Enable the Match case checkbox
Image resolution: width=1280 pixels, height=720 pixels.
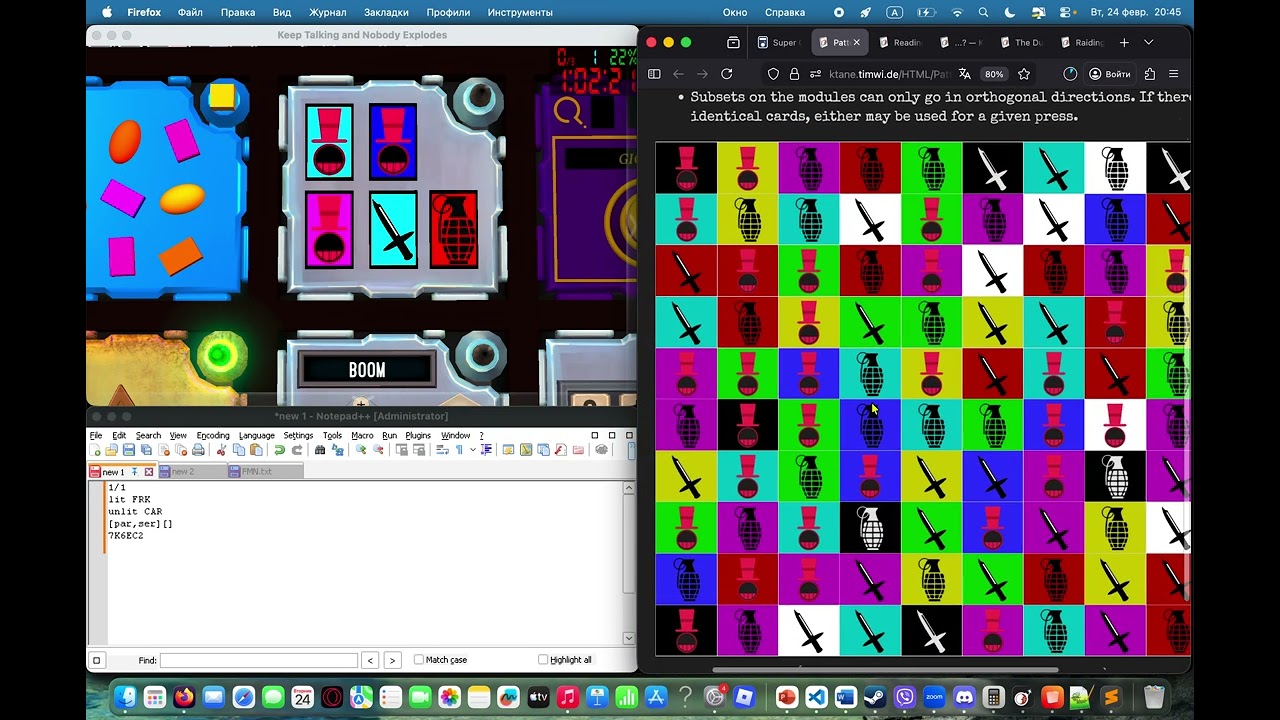point(419,660)
